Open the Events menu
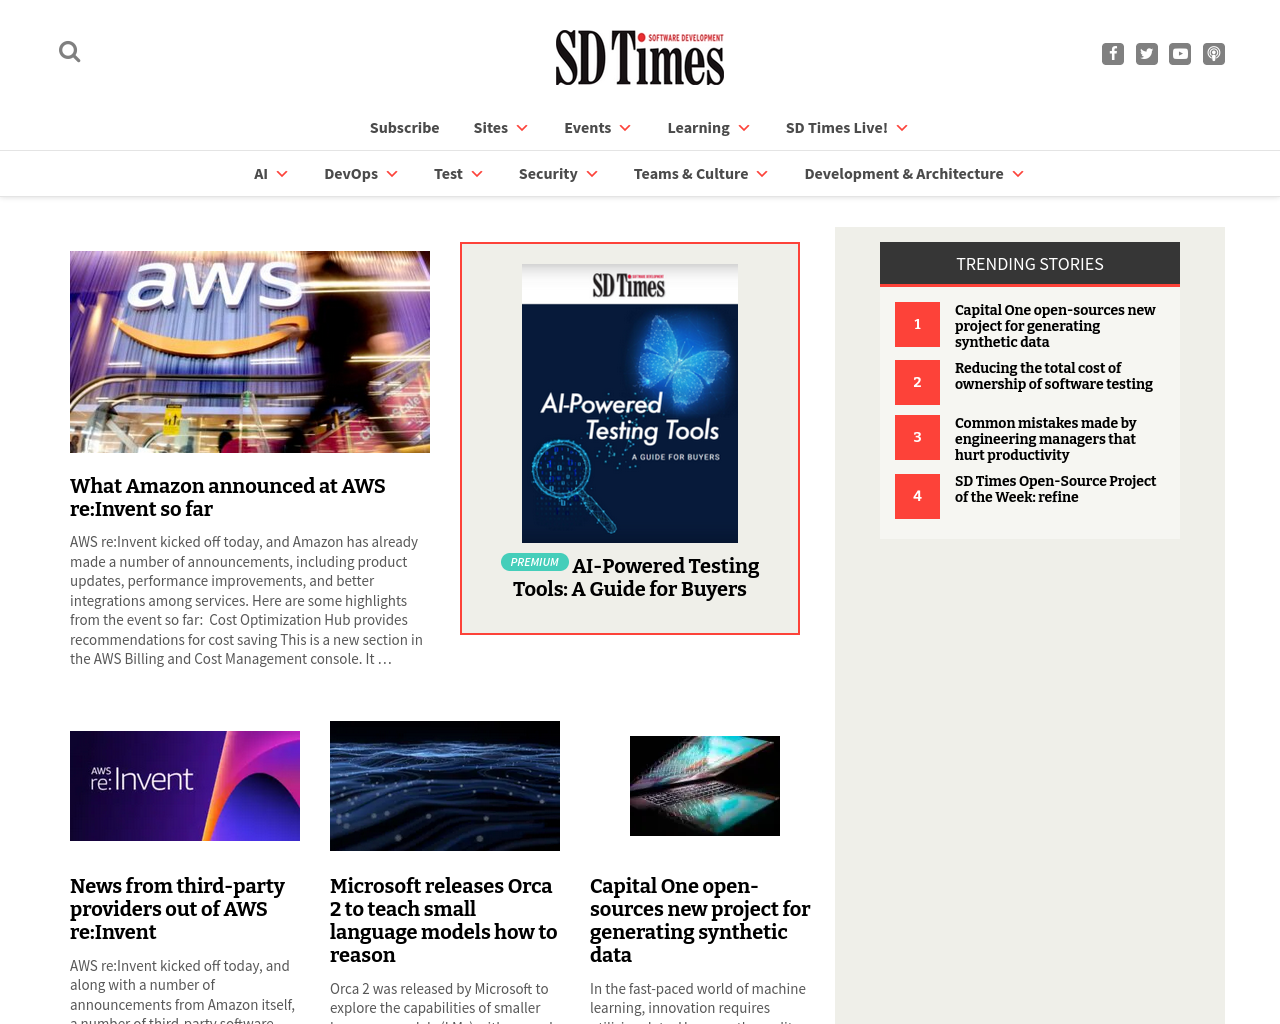This screenshot has height=1024, width=1280. (587, 128)
